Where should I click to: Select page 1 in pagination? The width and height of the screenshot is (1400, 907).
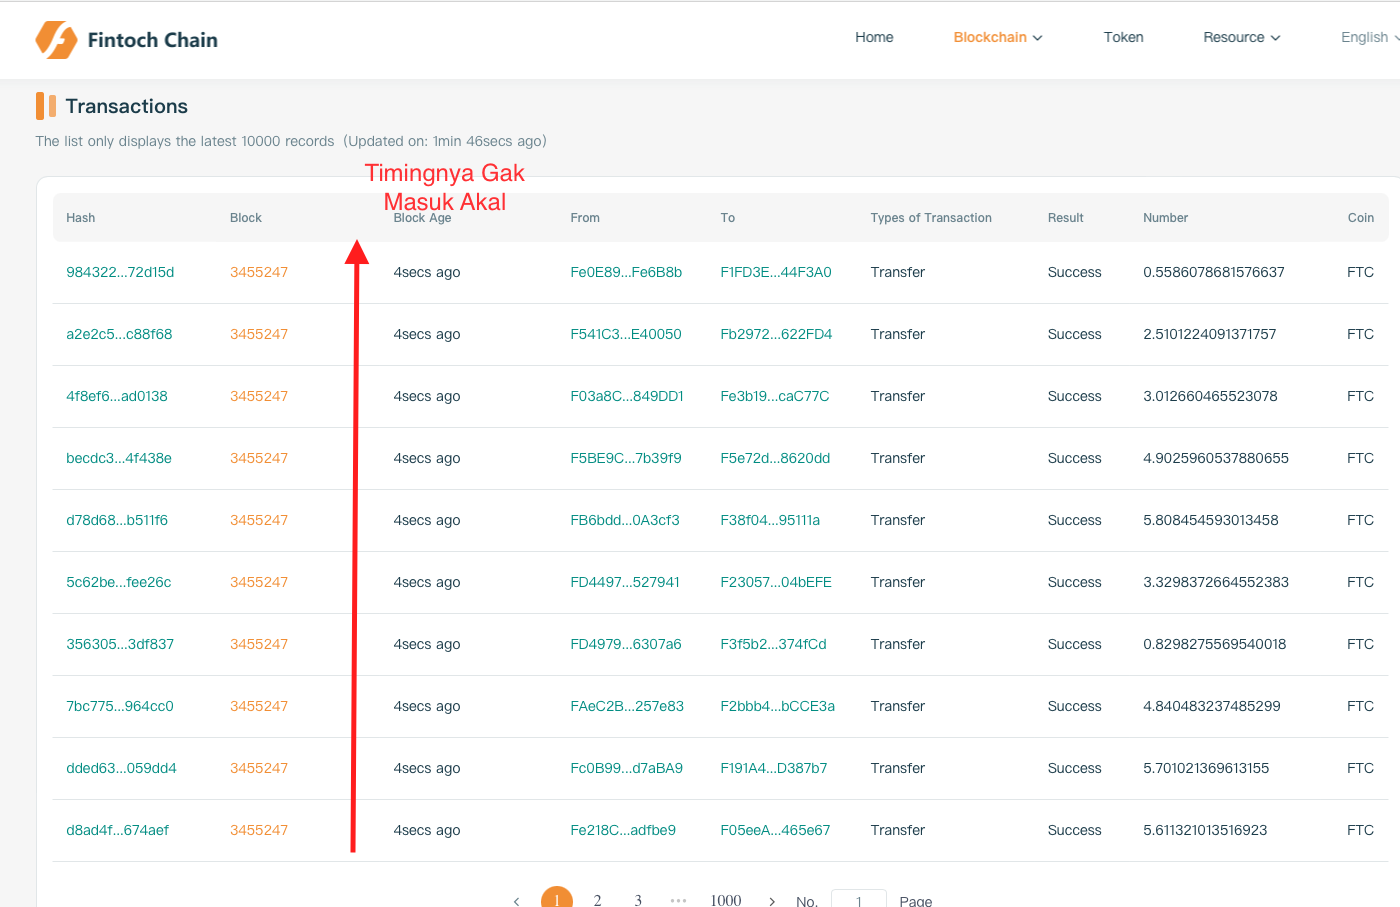(557, 899)
